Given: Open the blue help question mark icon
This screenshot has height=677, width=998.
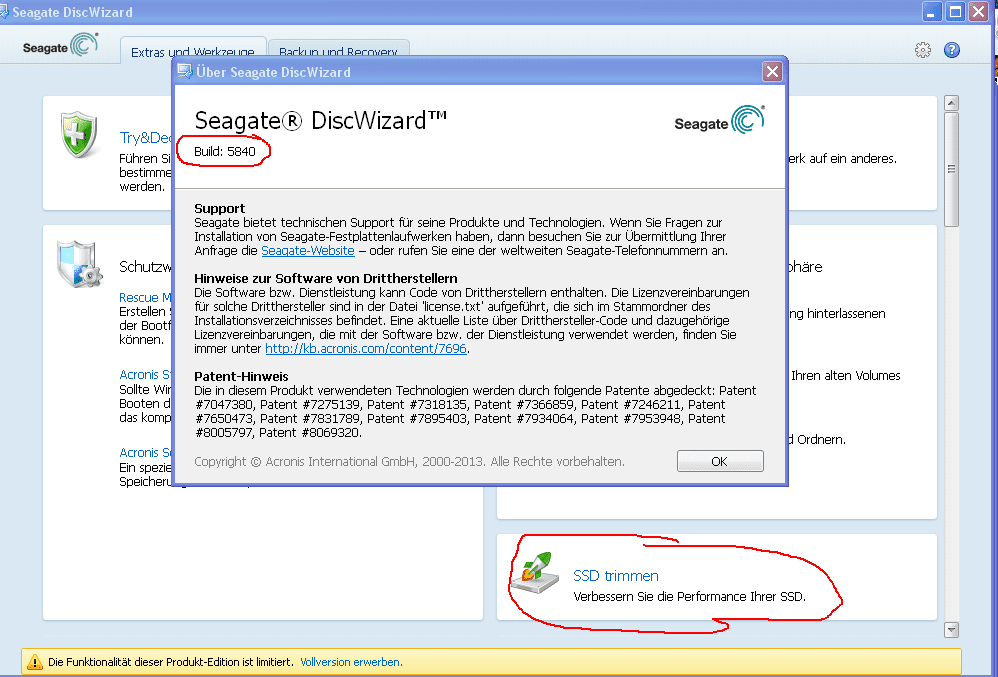Looking at the screenshot, I should [x=952, y=50].
